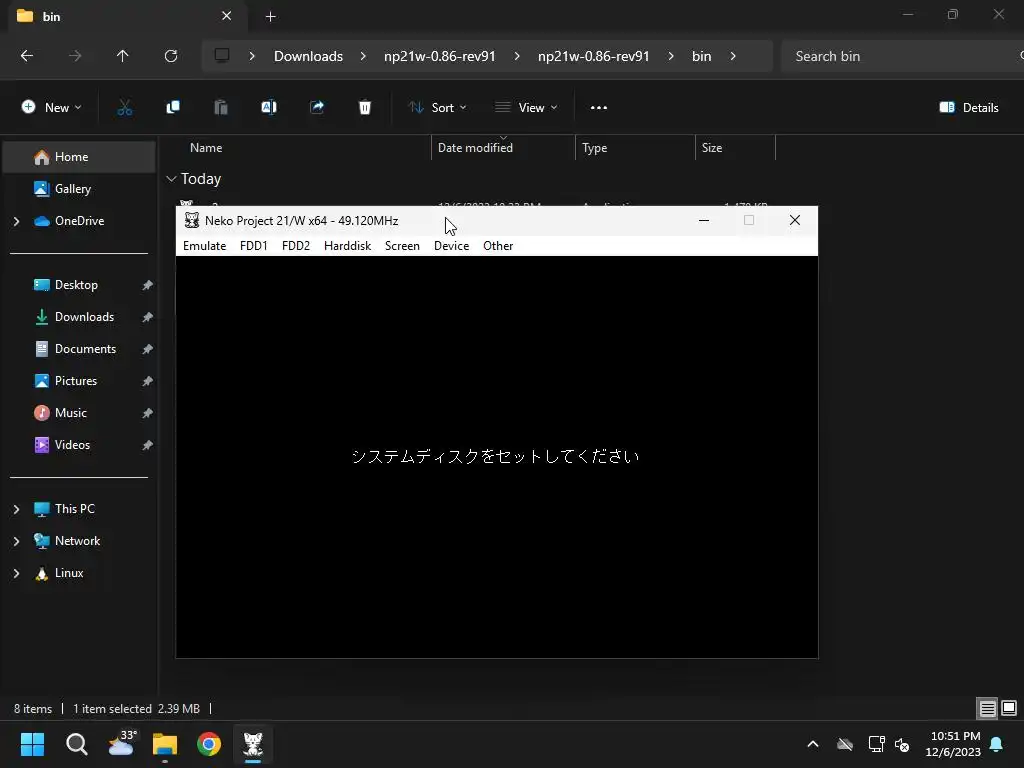This screenshot has height=768, width=1024.
Task: Click the Search bin field
Action: pos(901,56)
